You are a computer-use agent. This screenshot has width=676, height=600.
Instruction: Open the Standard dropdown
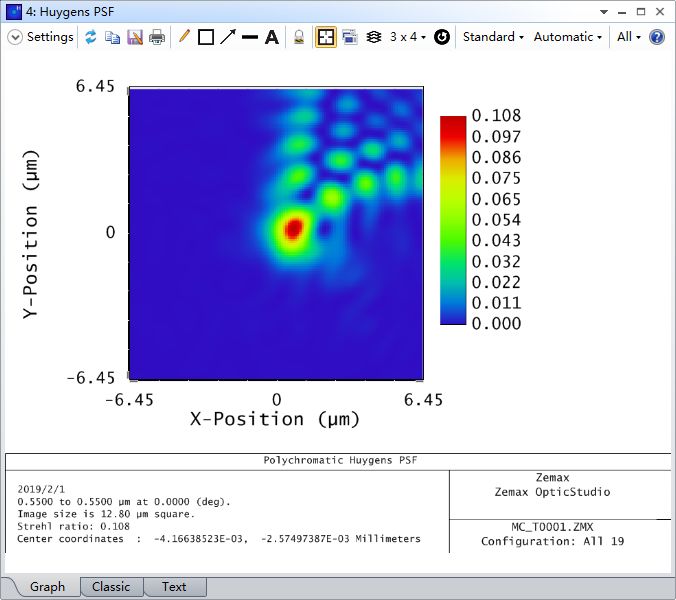[493, 37]
